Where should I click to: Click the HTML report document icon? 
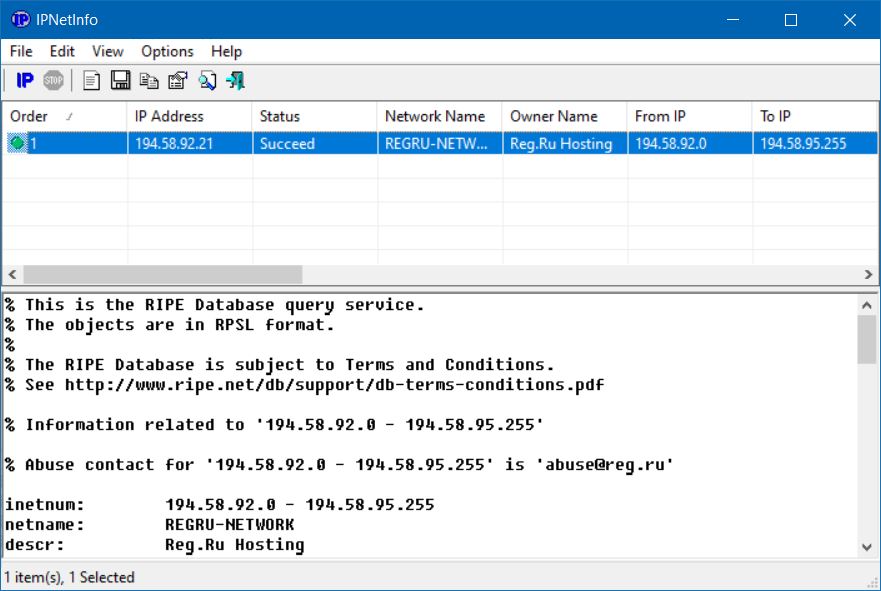(92, 81)
